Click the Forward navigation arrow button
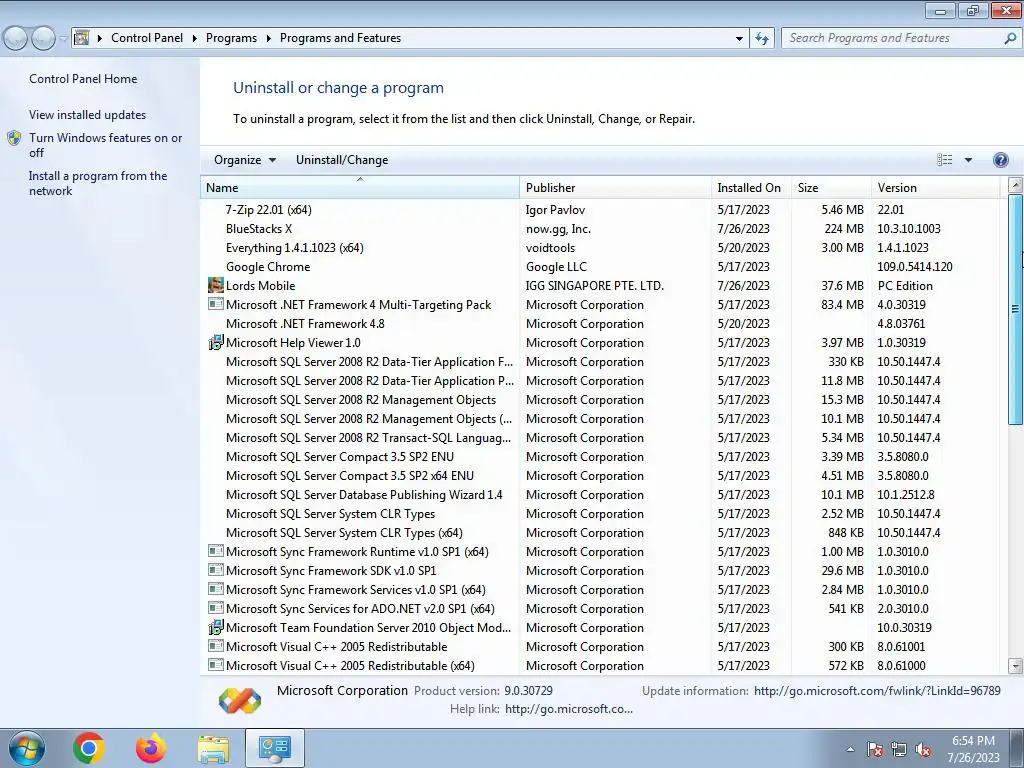Viewport: 1024px width, 768px height. [43, 38]
